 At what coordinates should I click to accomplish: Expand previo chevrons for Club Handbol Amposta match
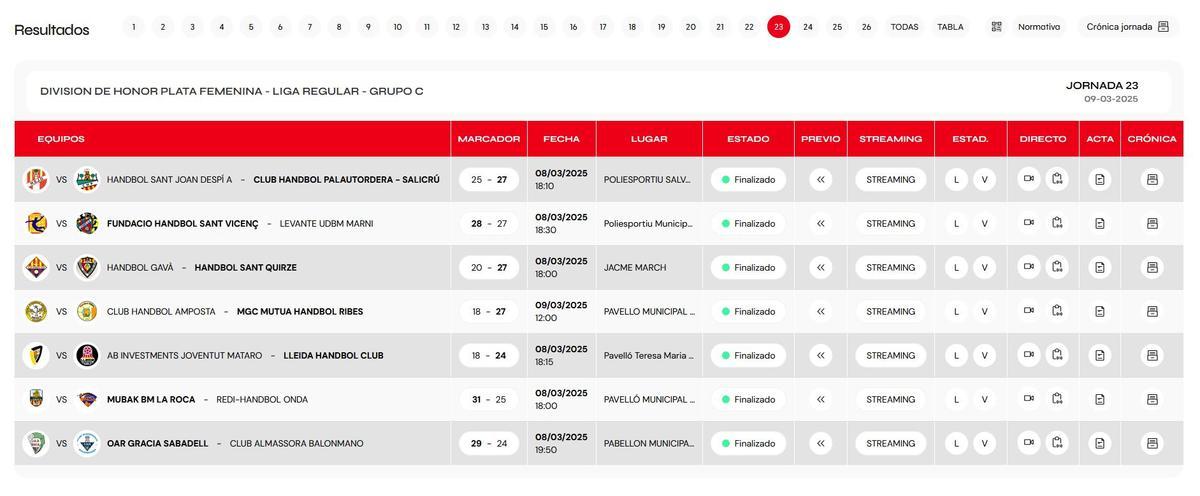821,311
